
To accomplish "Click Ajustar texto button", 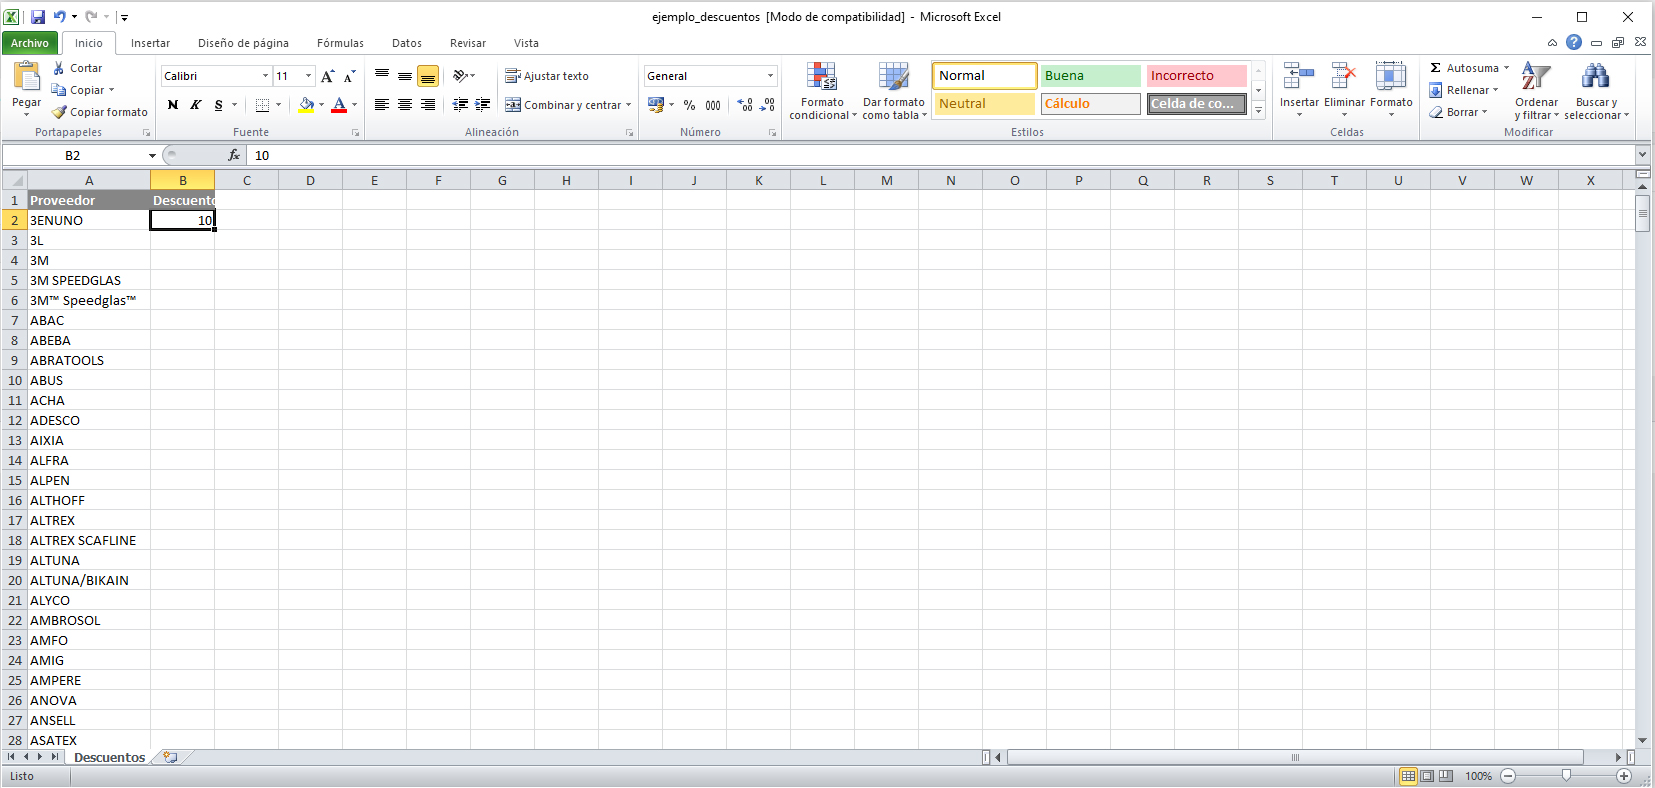I will point(546,76).
